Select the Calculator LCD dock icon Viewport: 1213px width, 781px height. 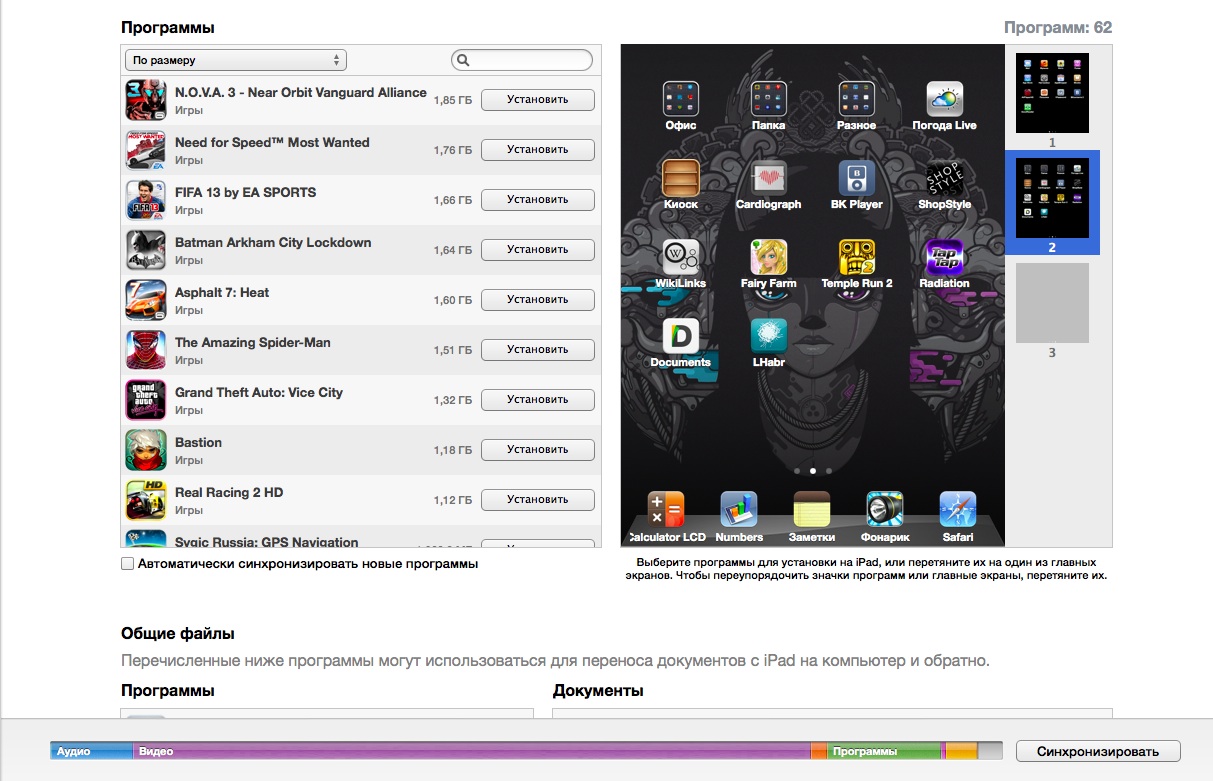tap(666, 510)
